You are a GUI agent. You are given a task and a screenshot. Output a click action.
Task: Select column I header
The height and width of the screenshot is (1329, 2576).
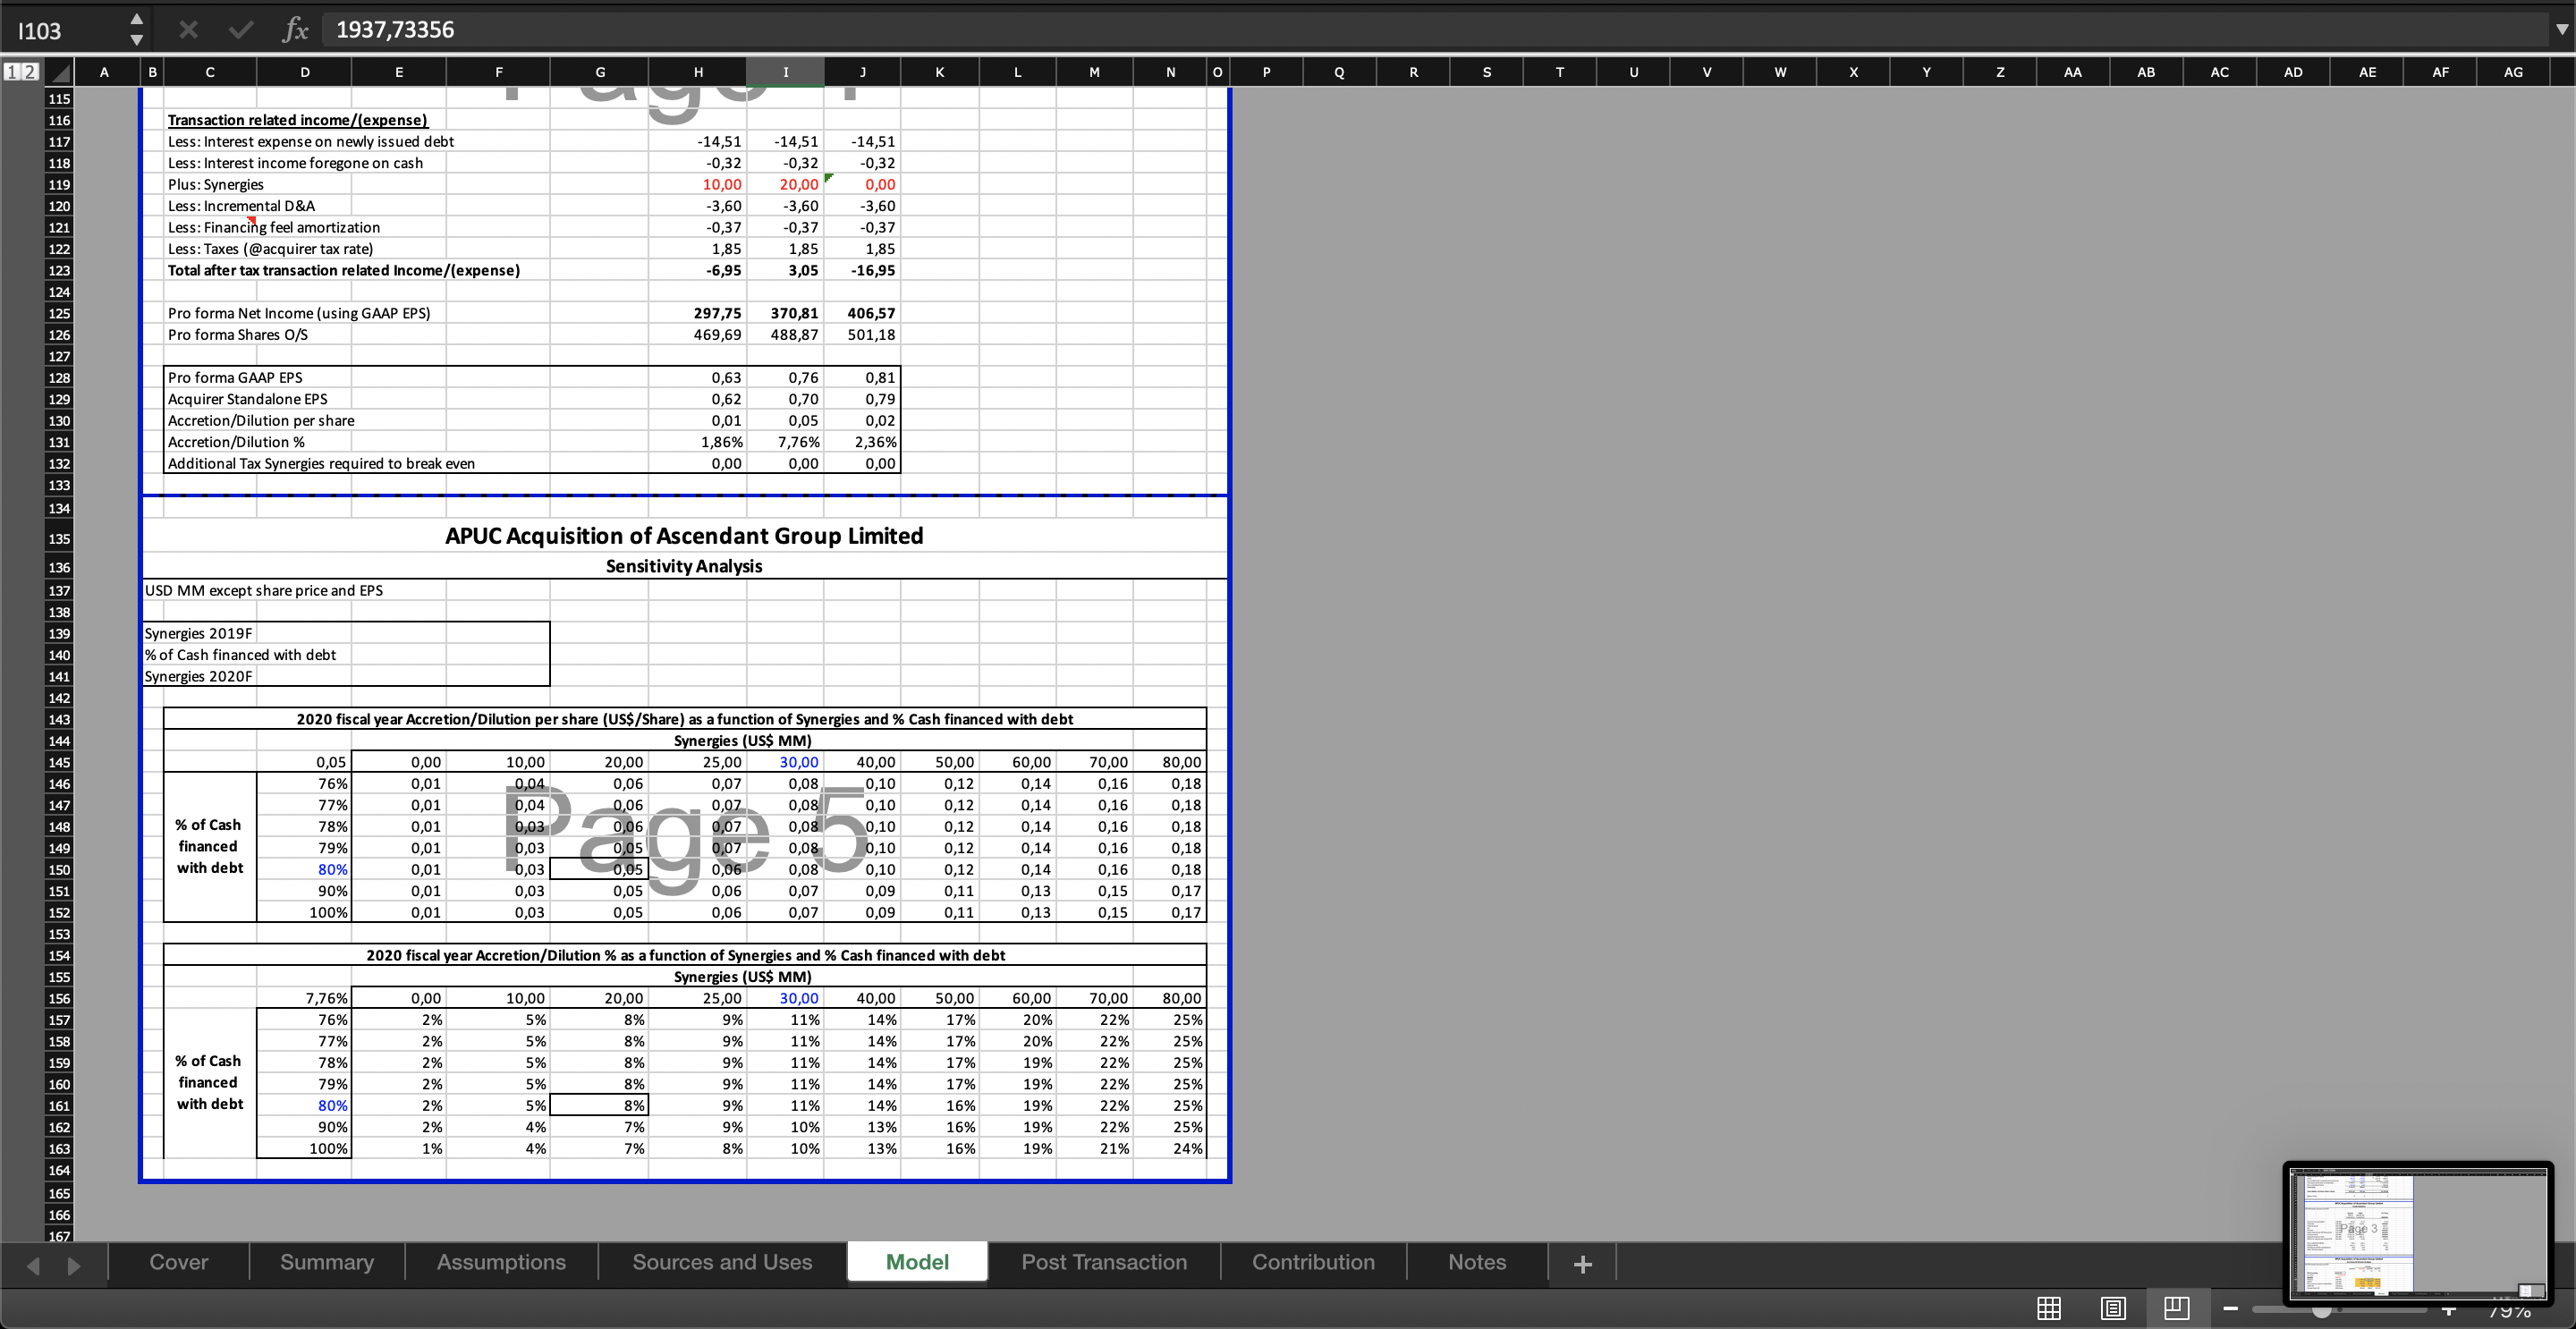click(x=785, y=72)
